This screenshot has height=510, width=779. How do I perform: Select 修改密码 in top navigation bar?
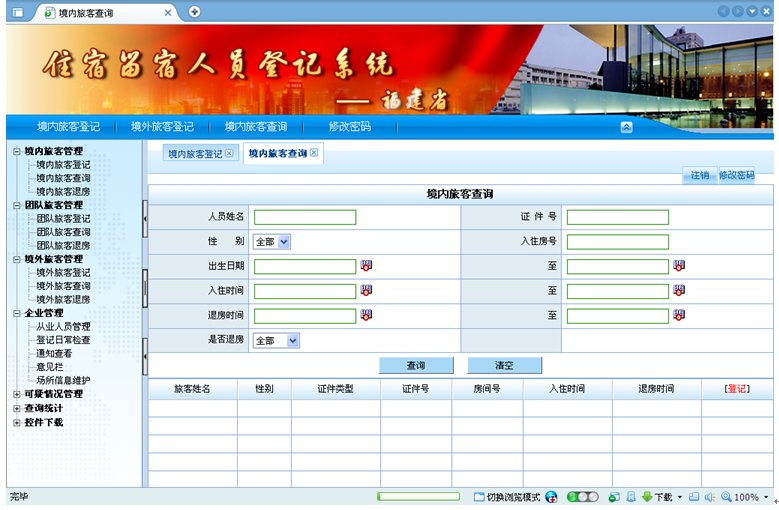pos(350,127)
